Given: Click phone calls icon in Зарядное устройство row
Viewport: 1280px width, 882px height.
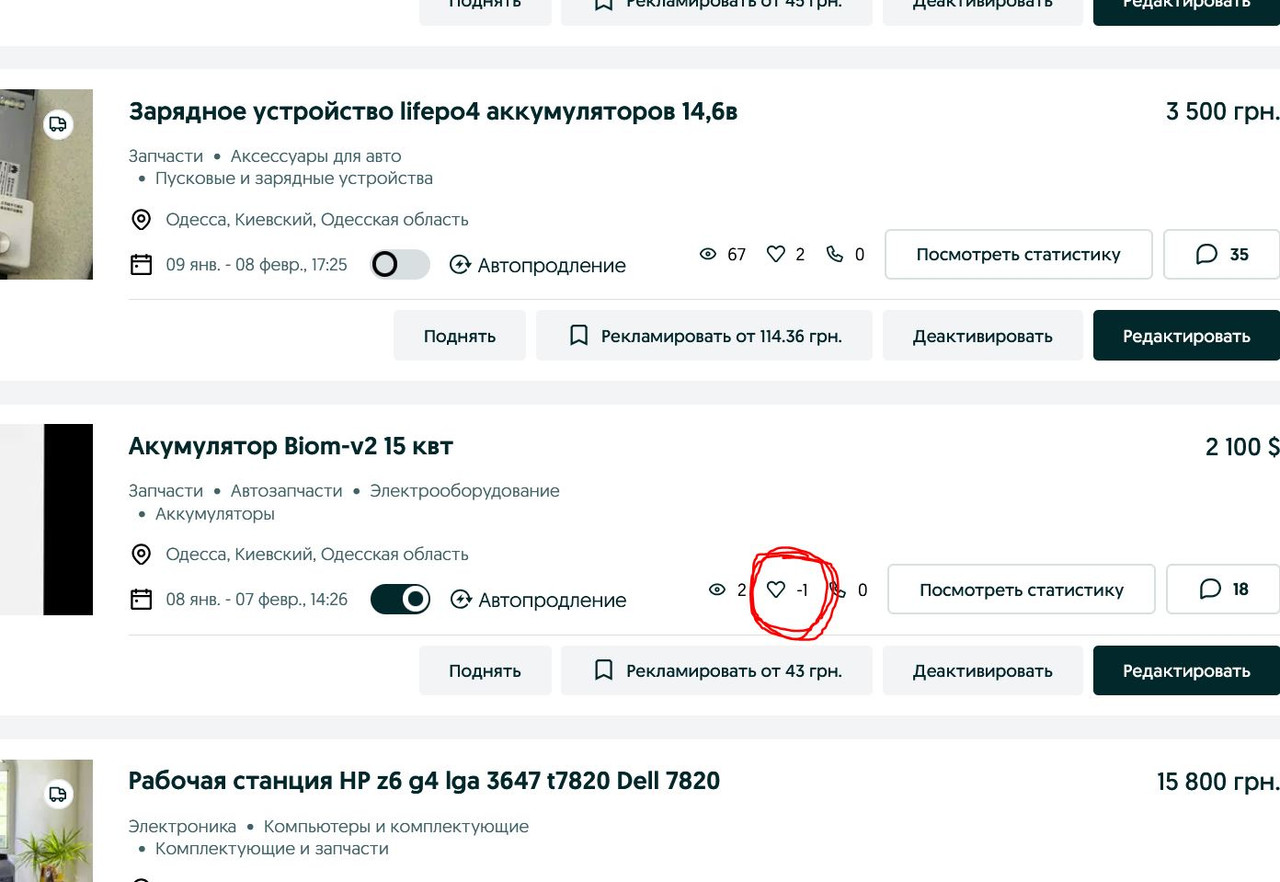Looking at the screenshot, I should coord(834,254).
